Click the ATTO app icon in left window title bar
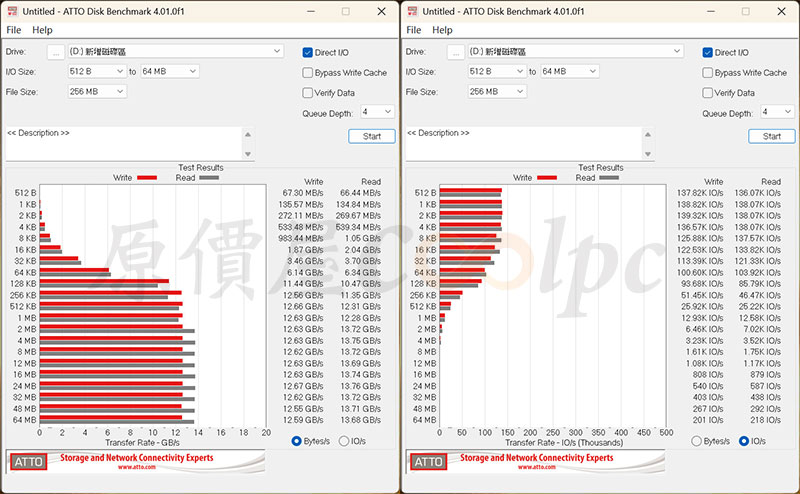Screen dimensions: 800x494 tap(12, 11)
